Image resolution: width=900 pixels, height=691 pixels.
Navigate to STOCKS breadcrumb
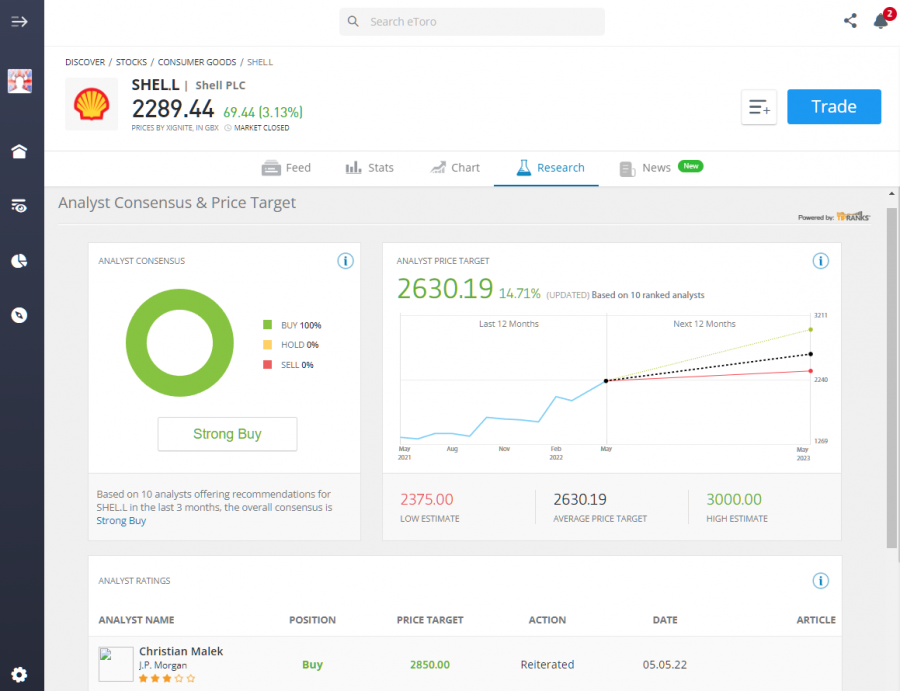point(131,62)
